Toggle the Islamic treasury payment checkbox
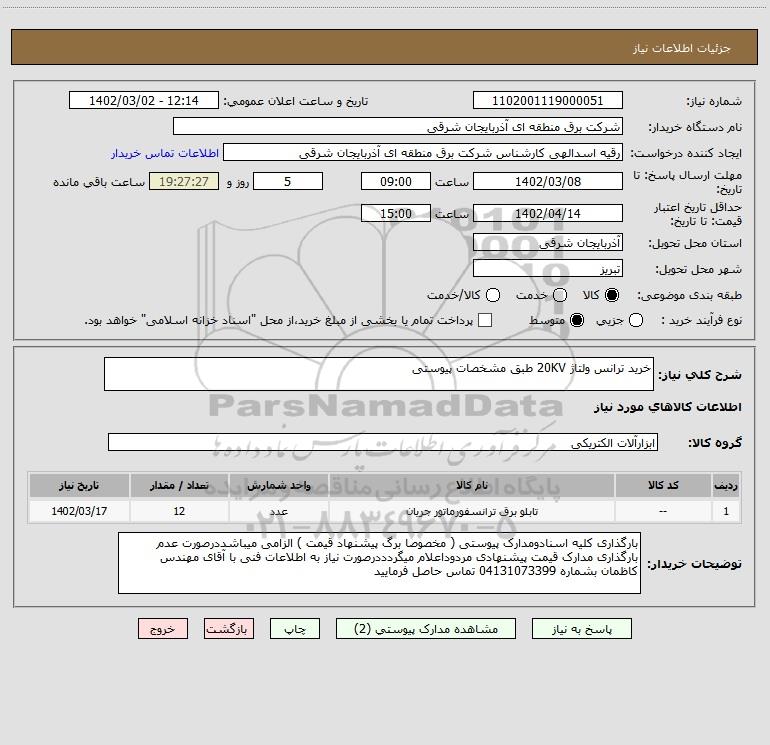Viewport: 770px width, 745px height. click(485, 320)
